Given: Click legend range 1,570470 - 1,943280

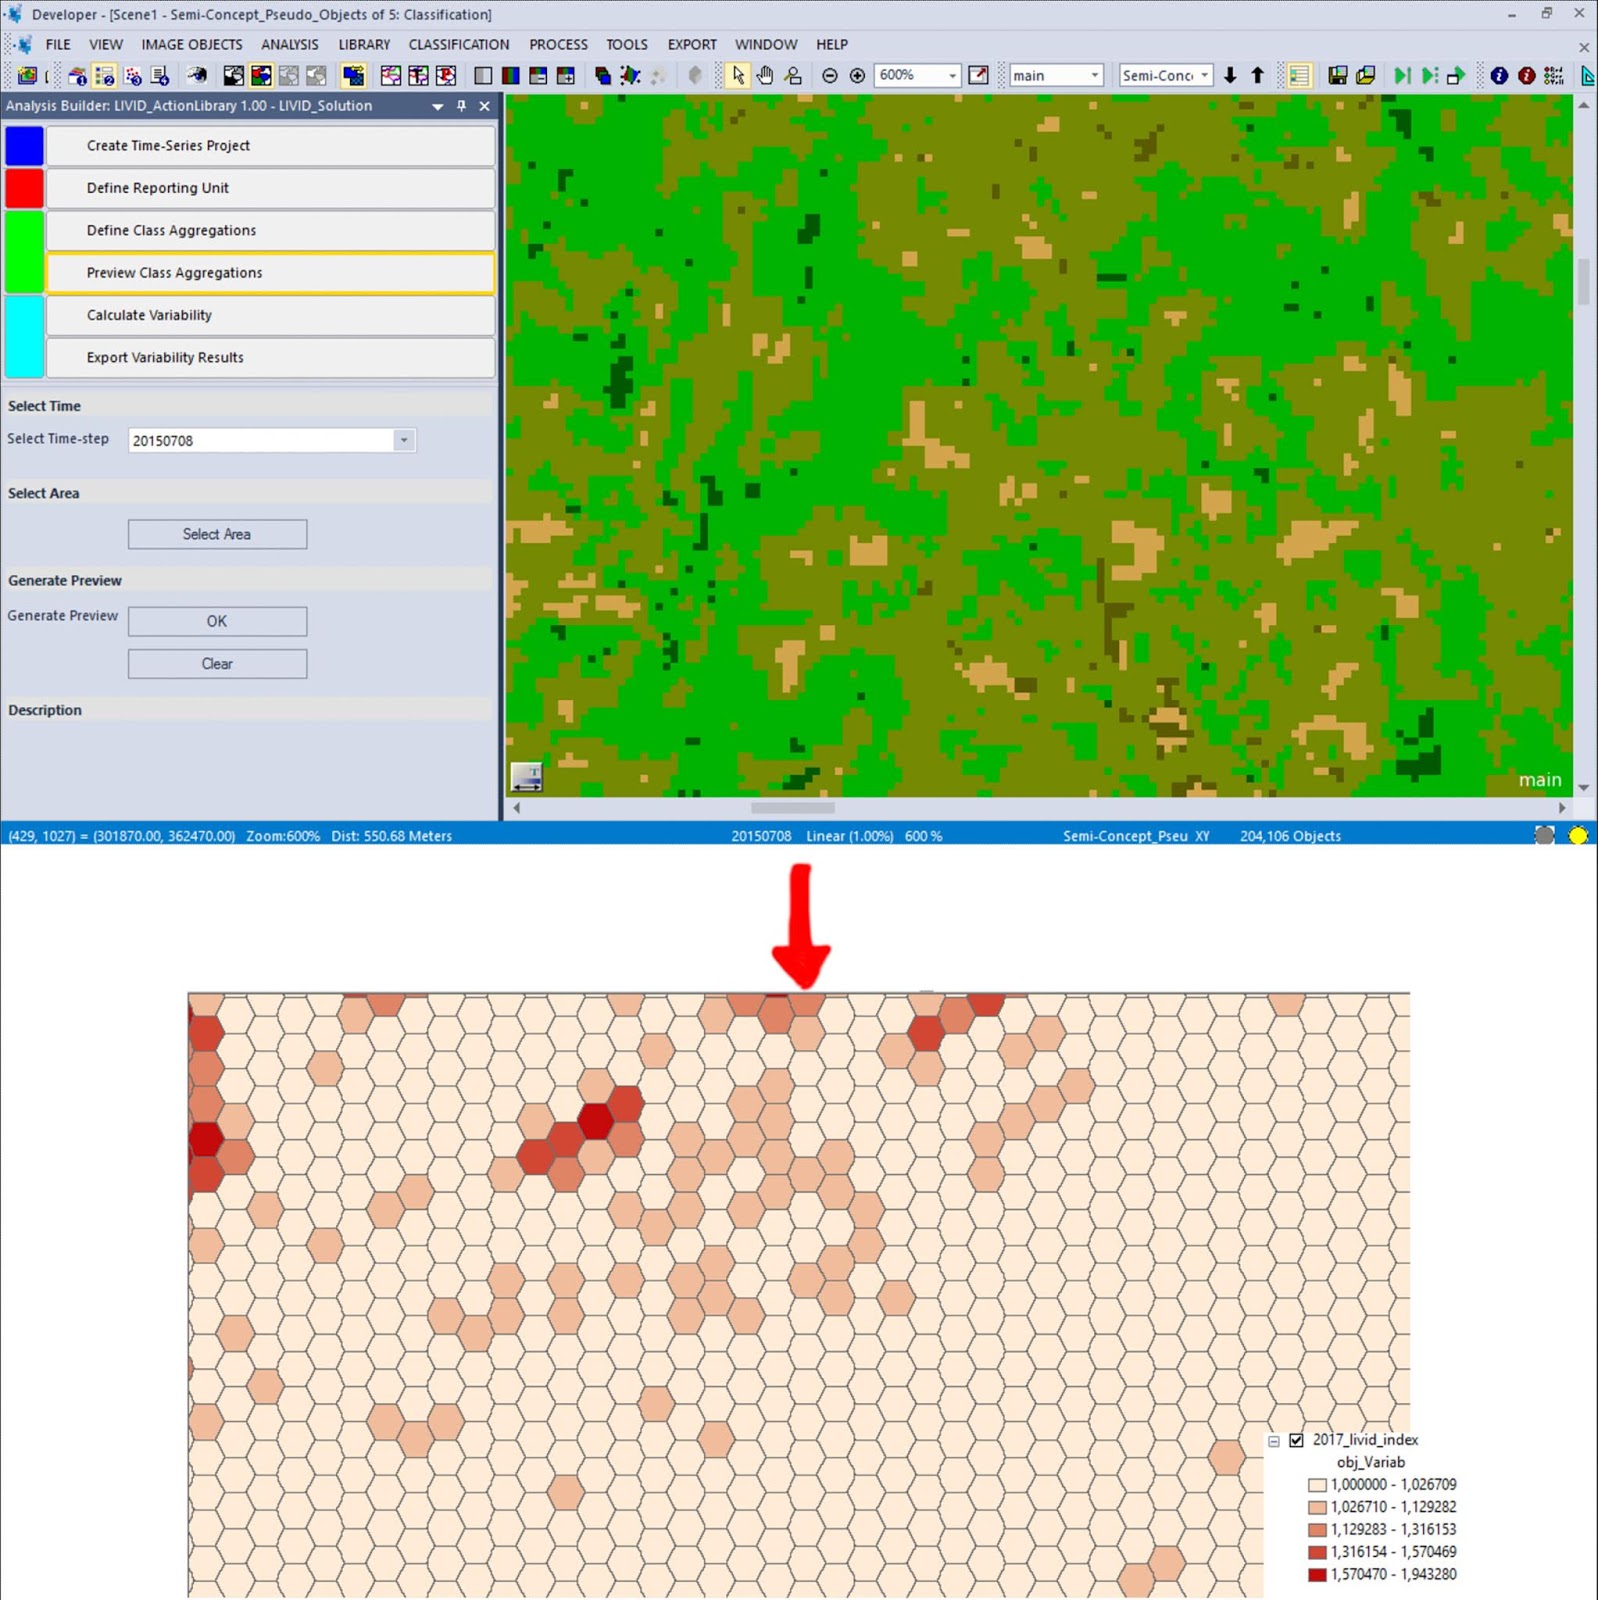Looking at the screenshot, I should click(1393, 1574).
